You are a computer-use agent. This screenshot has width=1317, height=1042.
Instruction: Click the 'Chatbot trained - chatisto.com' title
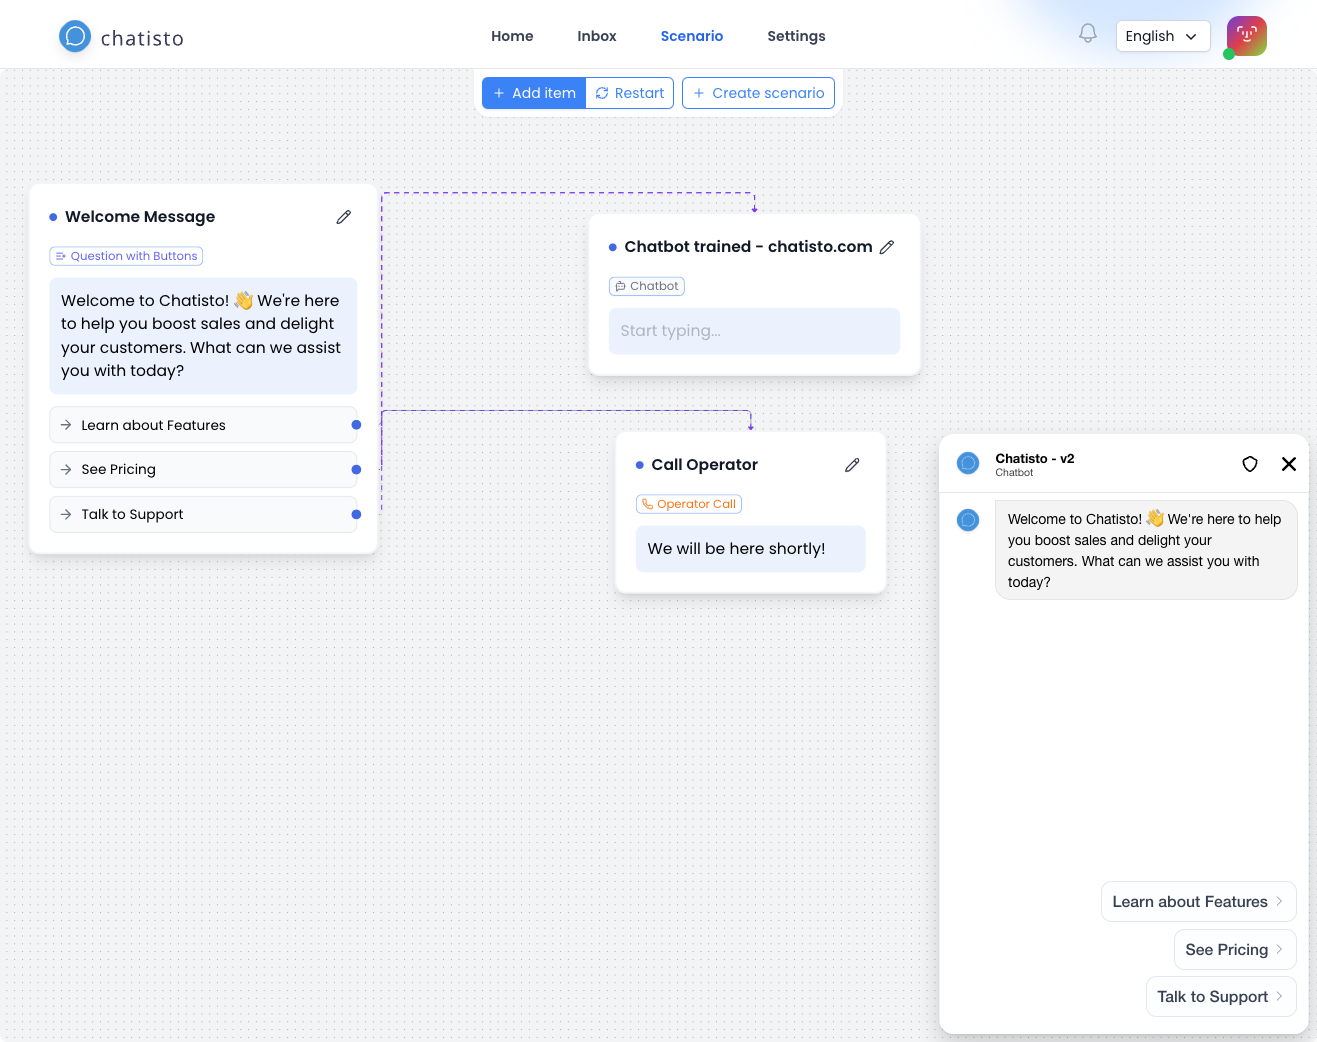(748, 247)
